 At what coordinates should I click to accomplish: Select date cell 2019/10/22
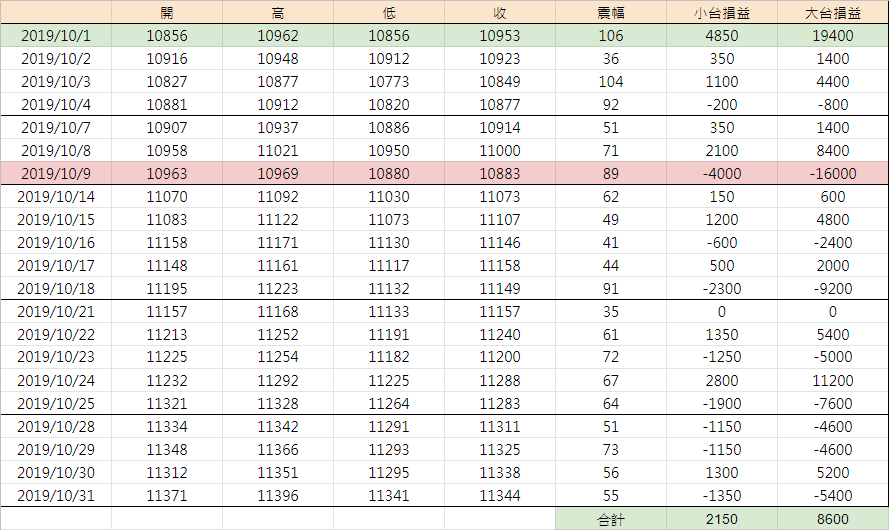tap(56, 334)
